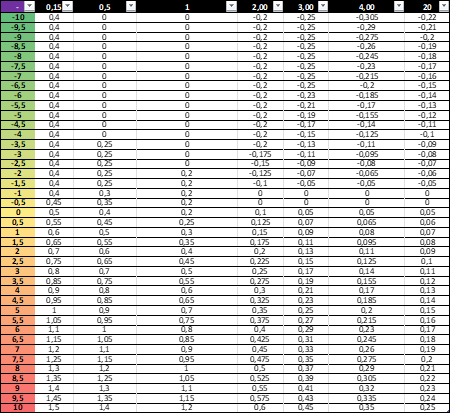This screenshot has width=451, height=414.
Task: Open filter dropdown for the 2,00 column
Action: [x=278, y=6]
